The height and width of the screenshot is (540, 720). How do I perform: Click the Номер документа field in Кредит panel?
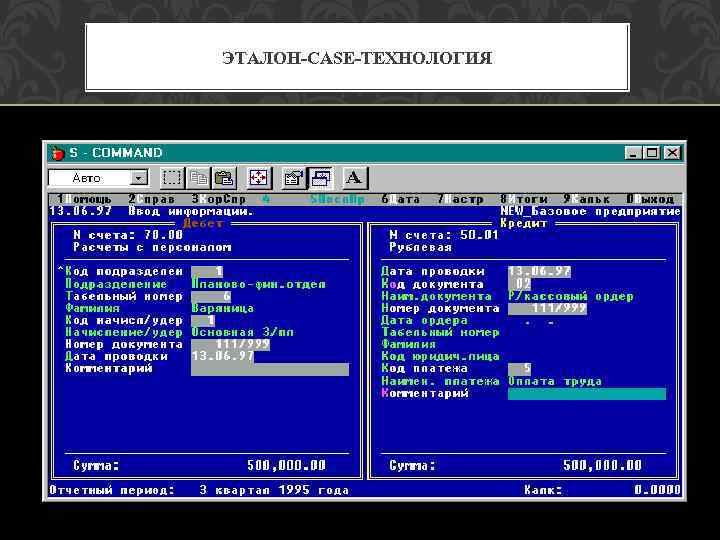pos(547,308)
